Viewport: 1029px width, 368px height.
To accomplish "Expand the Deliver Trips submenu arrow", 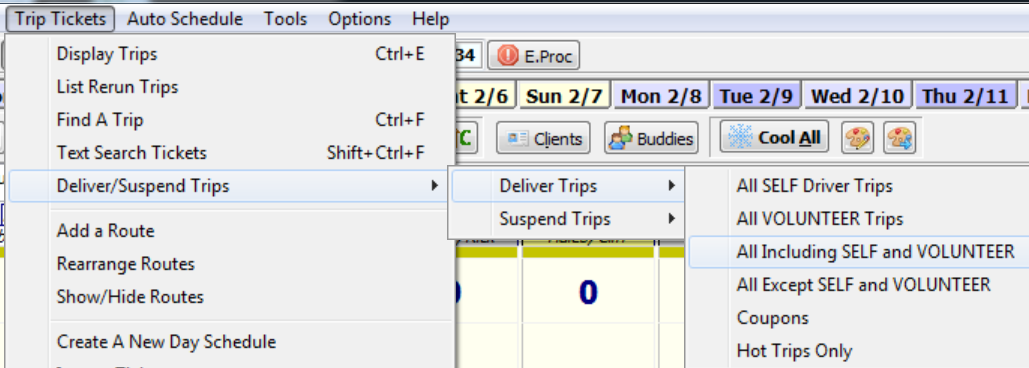I will [671, 186].
